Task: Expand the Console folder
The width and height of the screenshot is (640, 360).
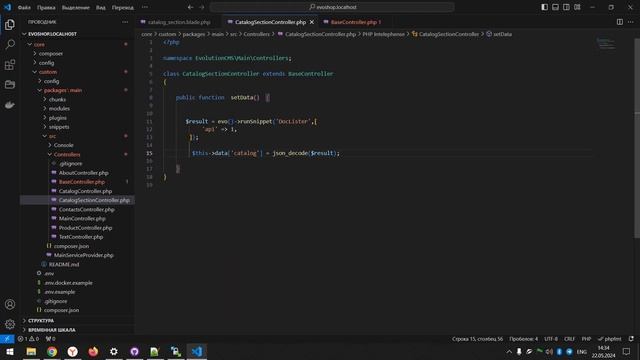Action: [x=77, y=145]
